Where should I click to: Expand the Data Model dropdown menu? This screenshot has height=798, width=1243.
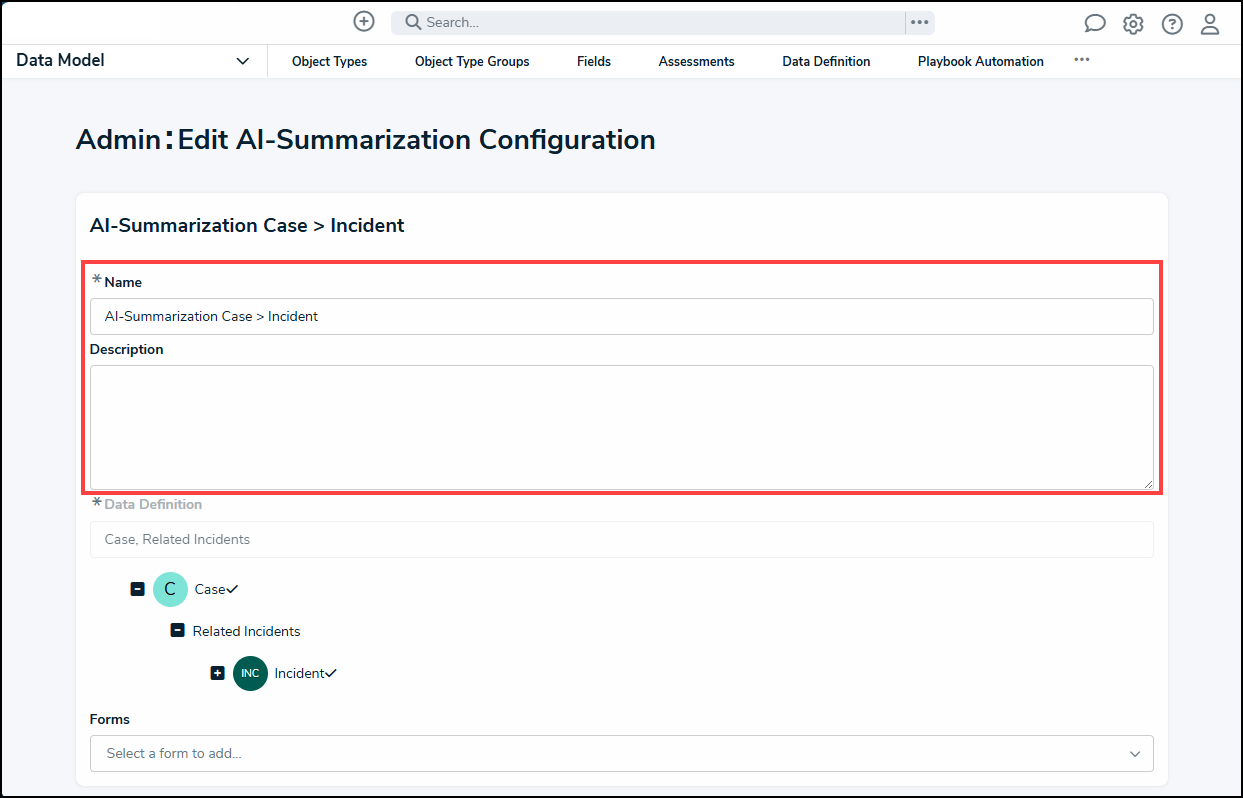coord(134,61)
